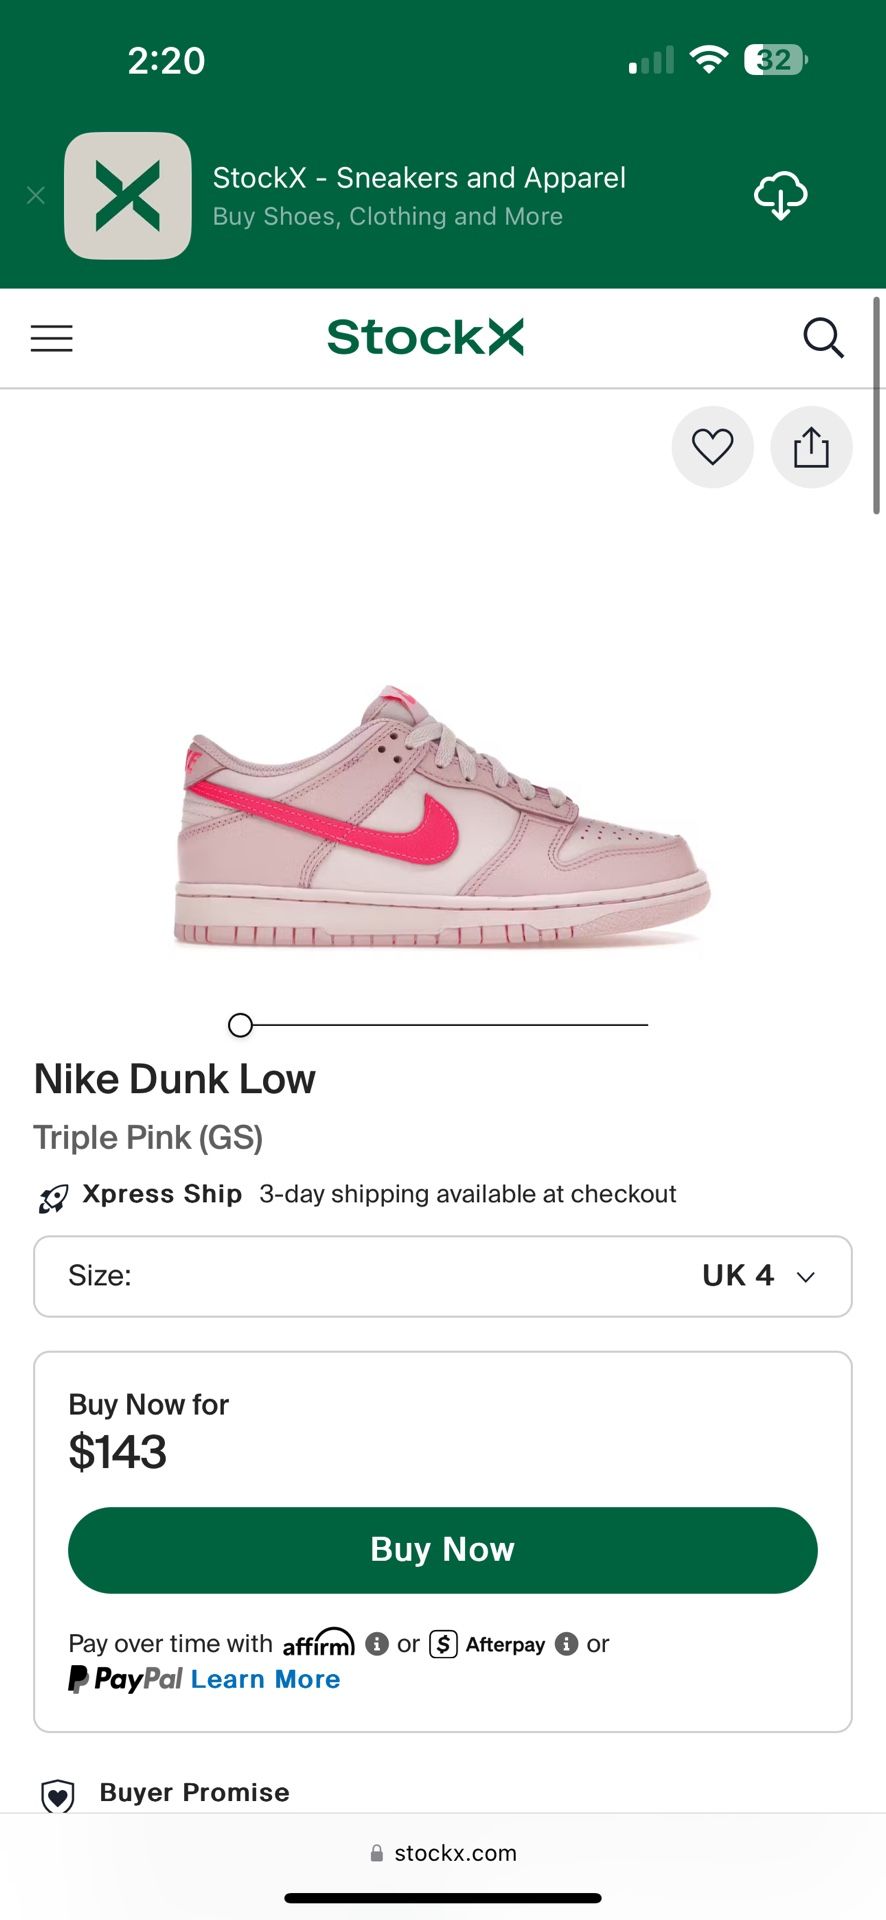Open the Affirm info icon
Image resolution: width=886 pixels, height=1920 pixels.
click(377, 1644)
